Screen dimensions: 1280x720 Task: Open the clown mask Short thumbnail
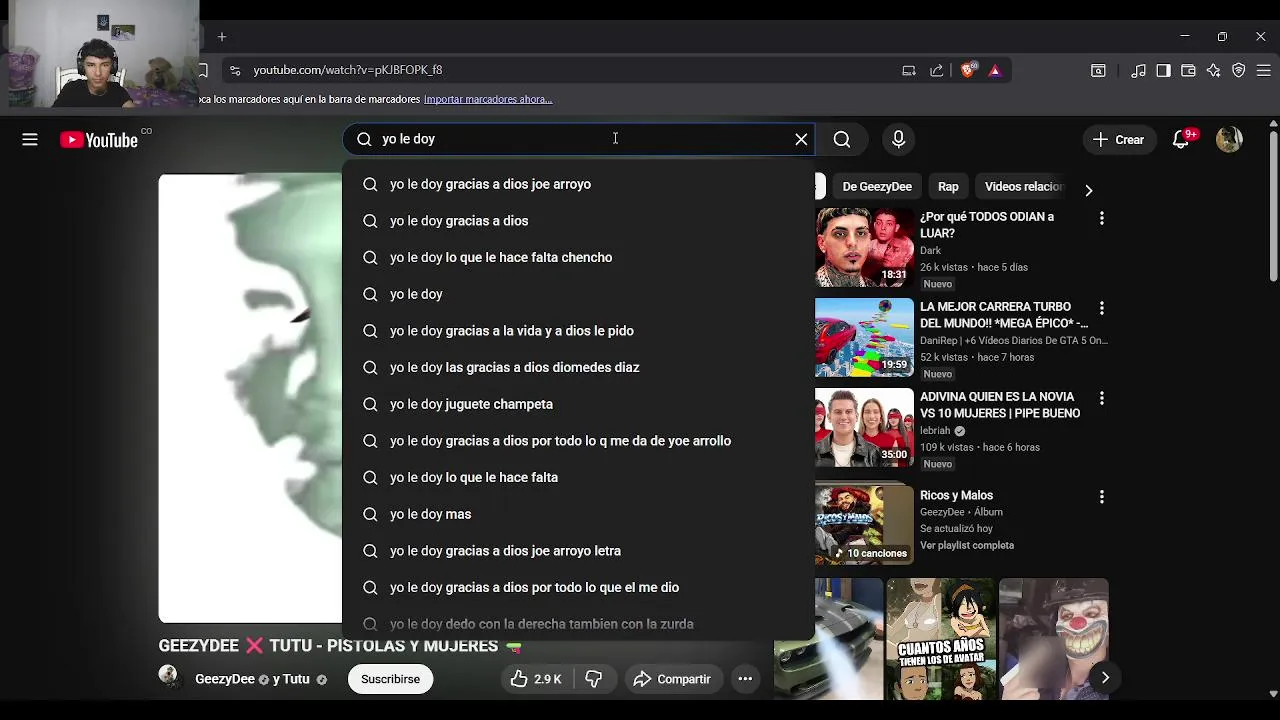click(1053, 639)
